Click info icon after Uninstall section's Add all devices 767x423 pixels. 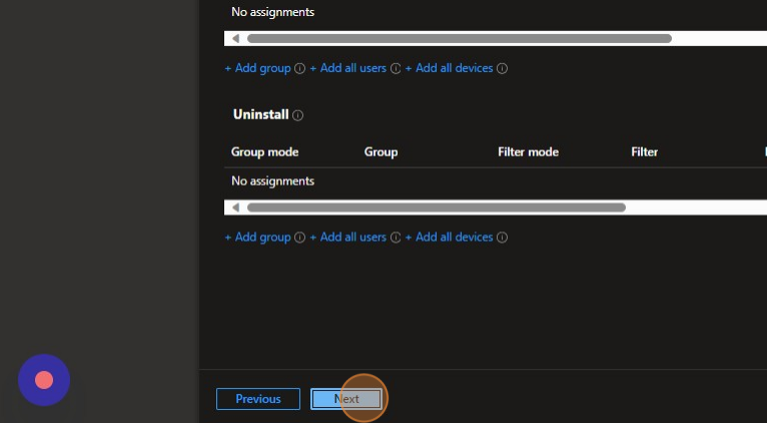[x=502, y=238]
